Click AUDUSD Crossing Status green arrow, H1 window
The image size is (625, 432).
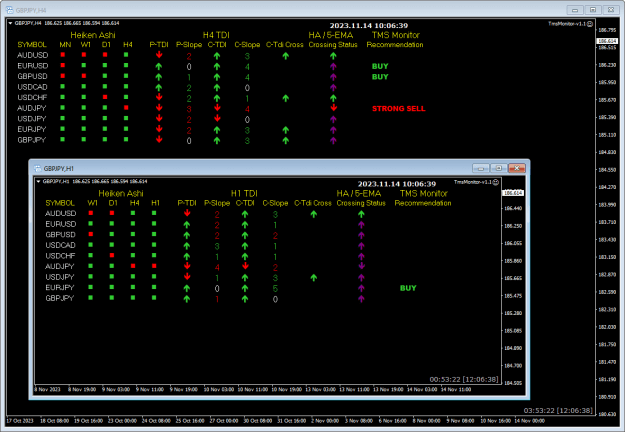(x=361, y=214)
